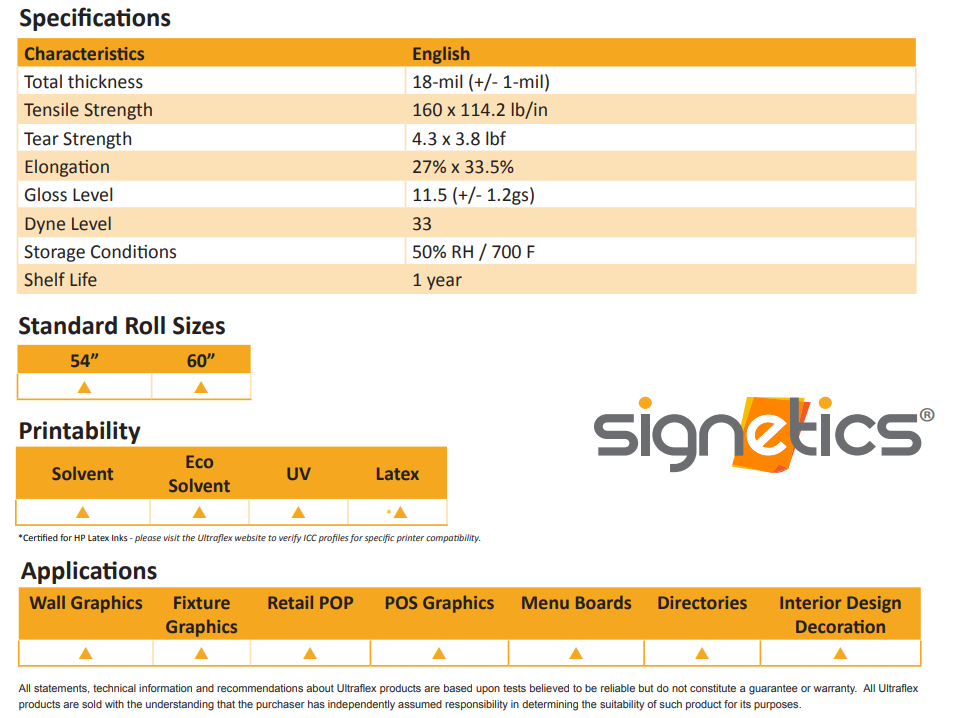Click the "Shelf Life" row label
The width and height of the screenshot is (973, 718).
click(61, 280)
